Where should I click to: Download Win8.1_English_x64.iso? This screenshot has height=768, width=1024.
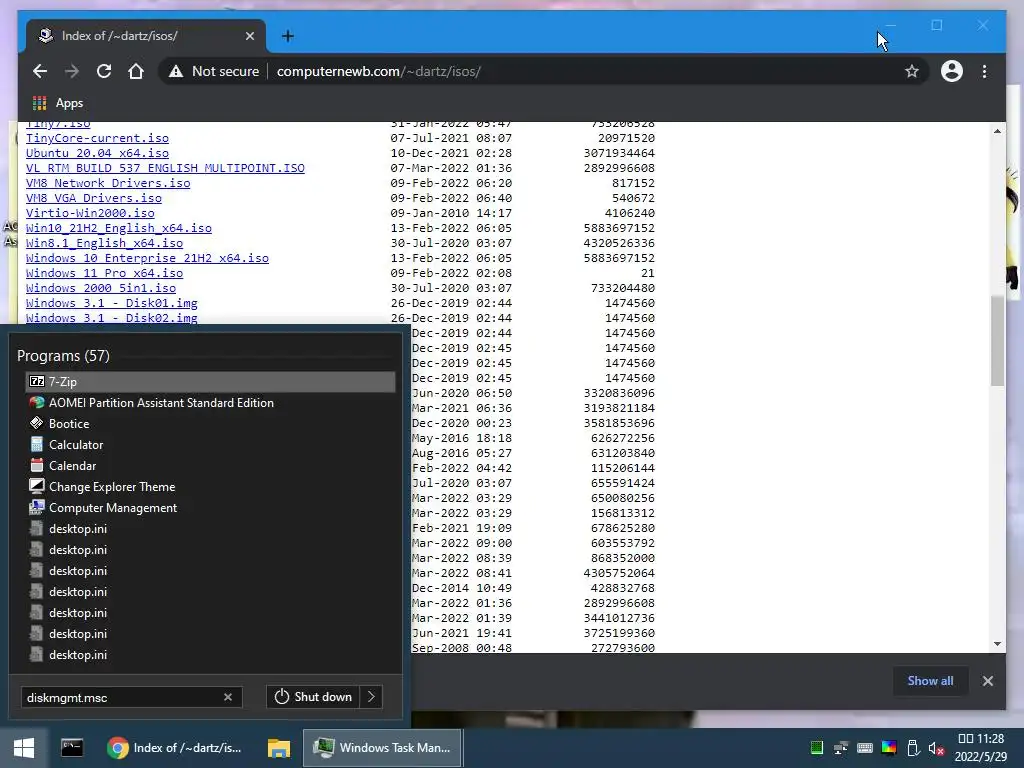click(x=104, y=243)
